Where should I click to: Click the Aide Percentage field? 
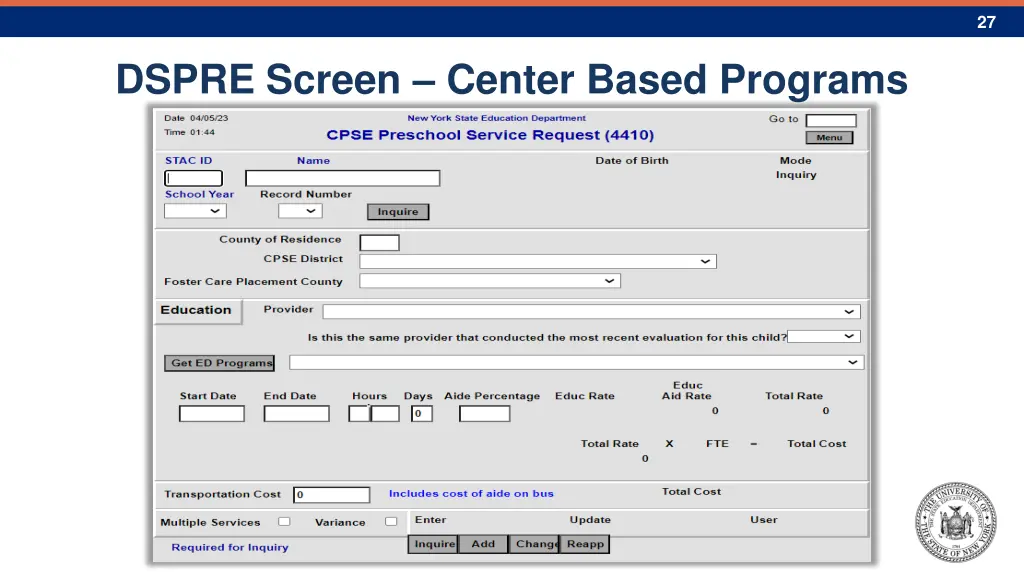tap(485, 413)
